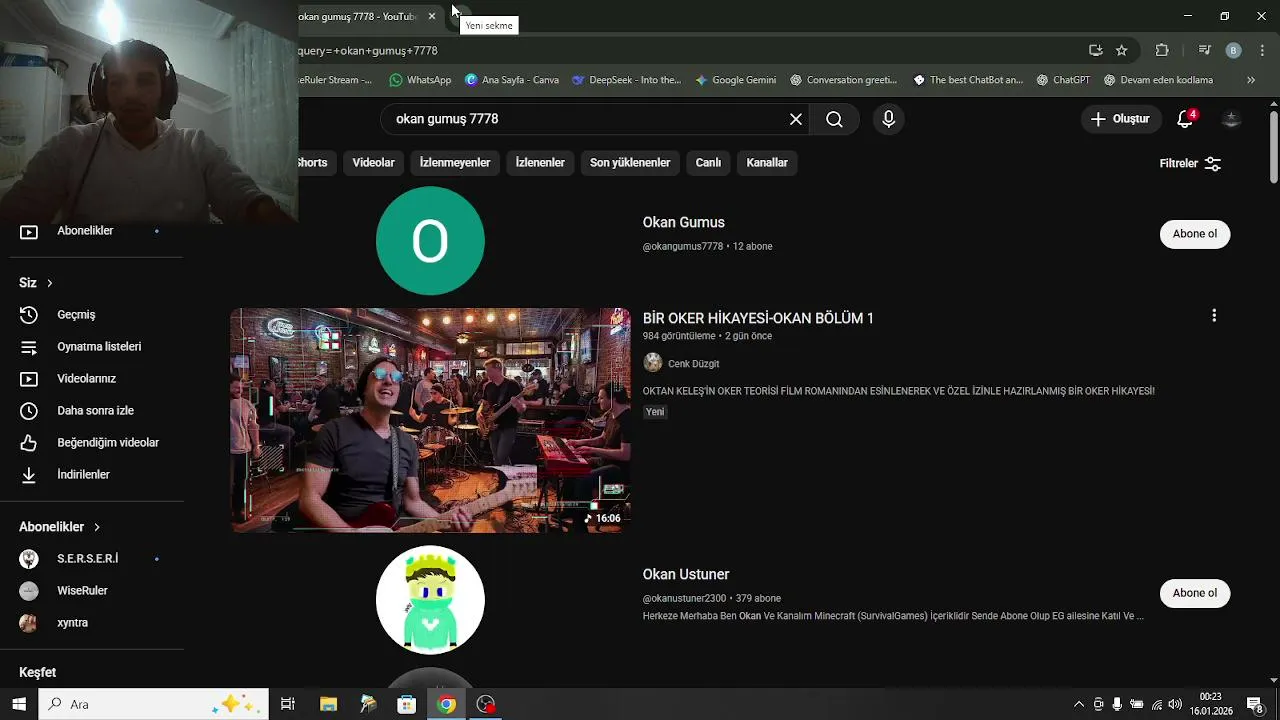
Task: Open the Okan Ustuner channel avatar
Action: pyautogui.click(x=430, y=599)
